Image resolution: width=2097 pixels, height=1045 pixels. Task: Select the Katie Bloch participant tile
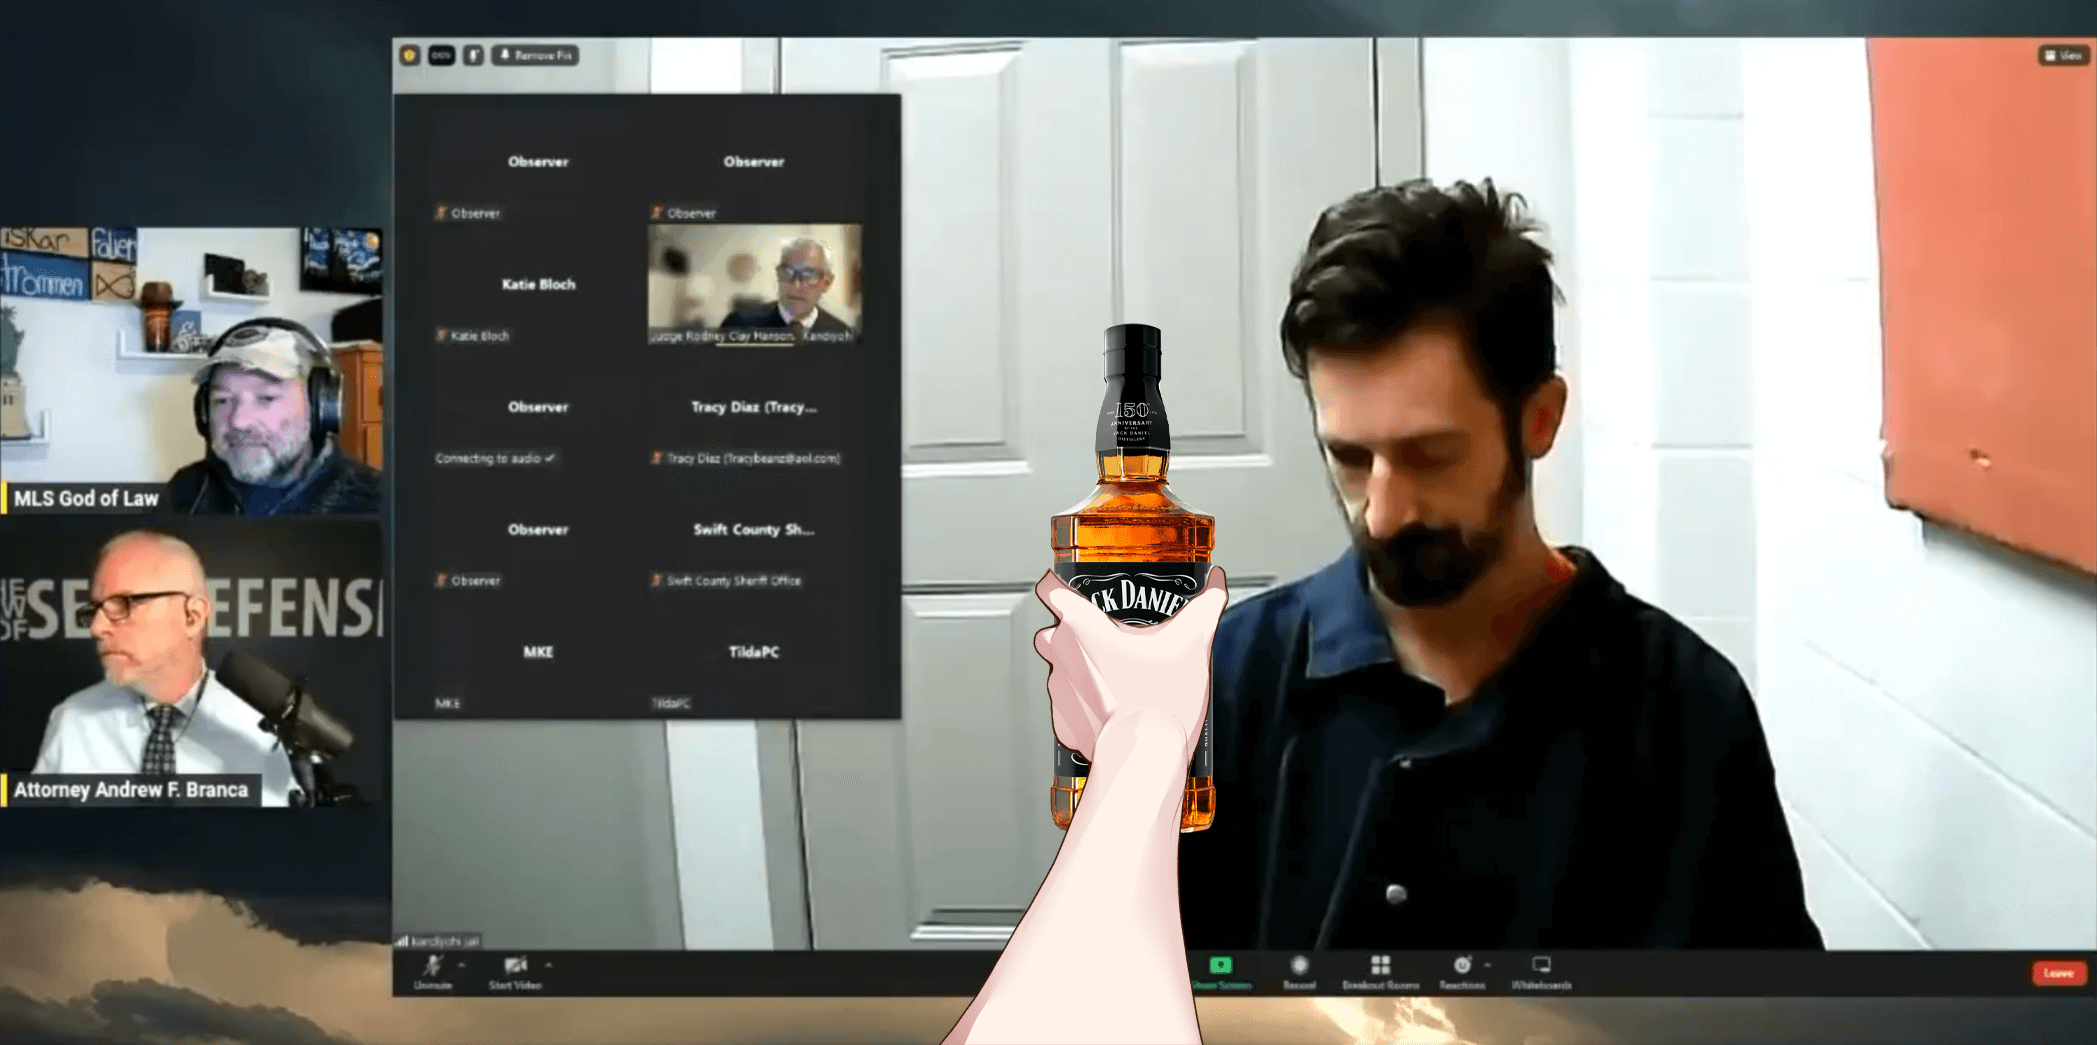538,284
